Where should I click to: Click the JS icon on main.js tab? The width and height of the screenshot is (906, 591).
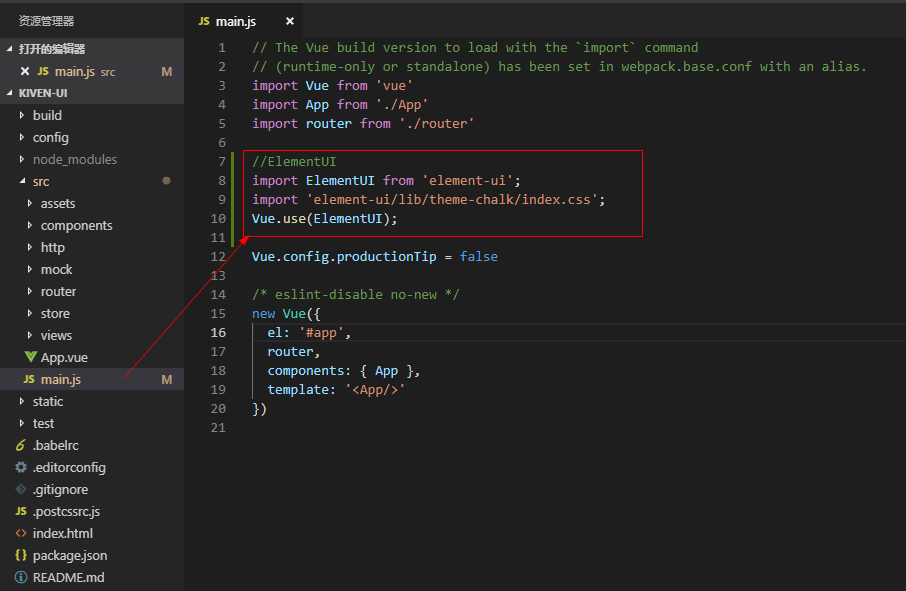(204, 21)
